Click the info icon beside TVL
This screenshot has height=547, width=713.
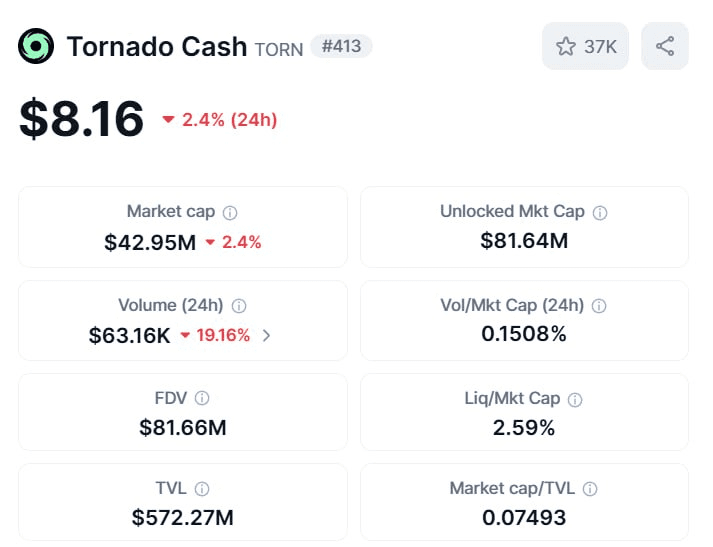(202, 489)
